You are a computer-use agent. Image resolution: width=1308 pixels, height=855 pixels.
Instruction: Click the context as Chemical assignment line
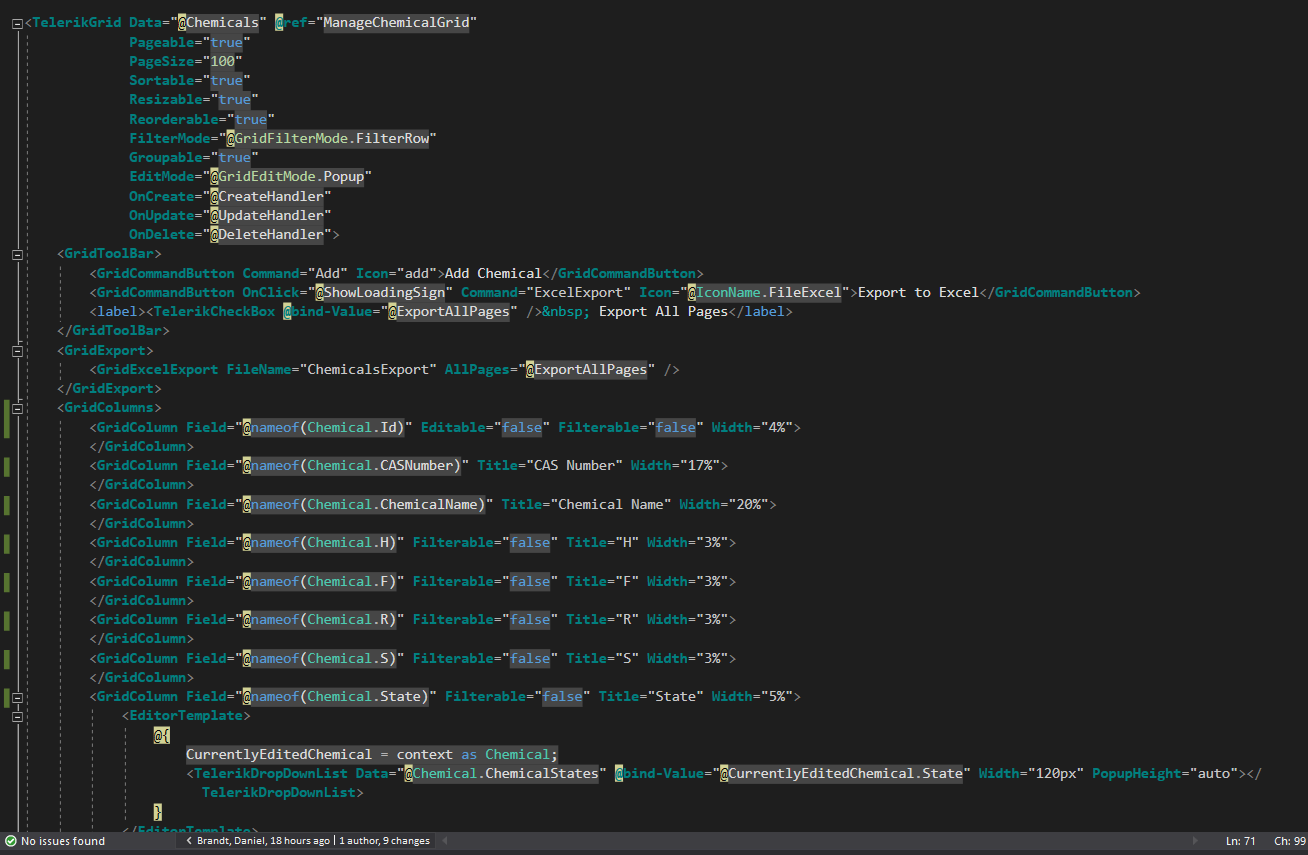coord(372,755)
